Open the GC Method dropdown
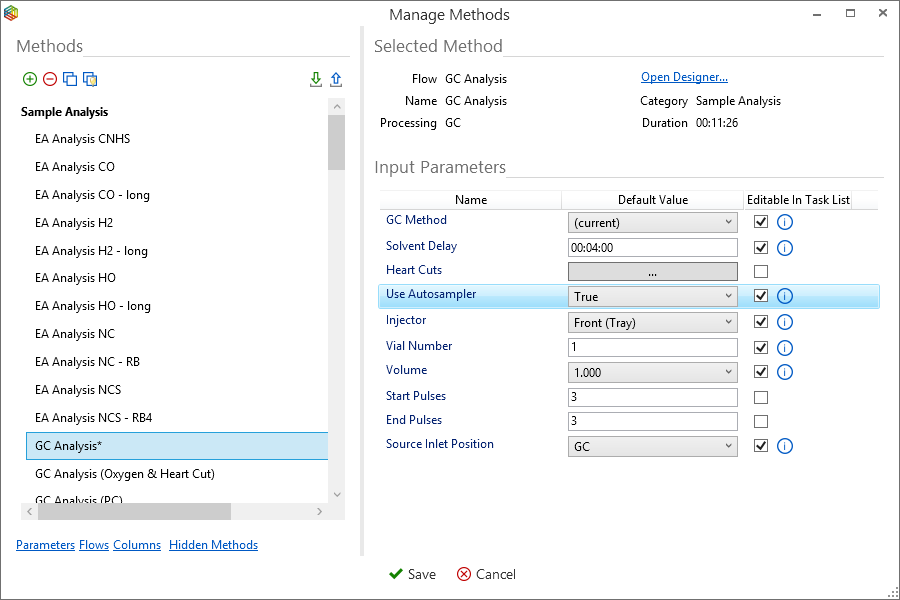 [652, 222]
